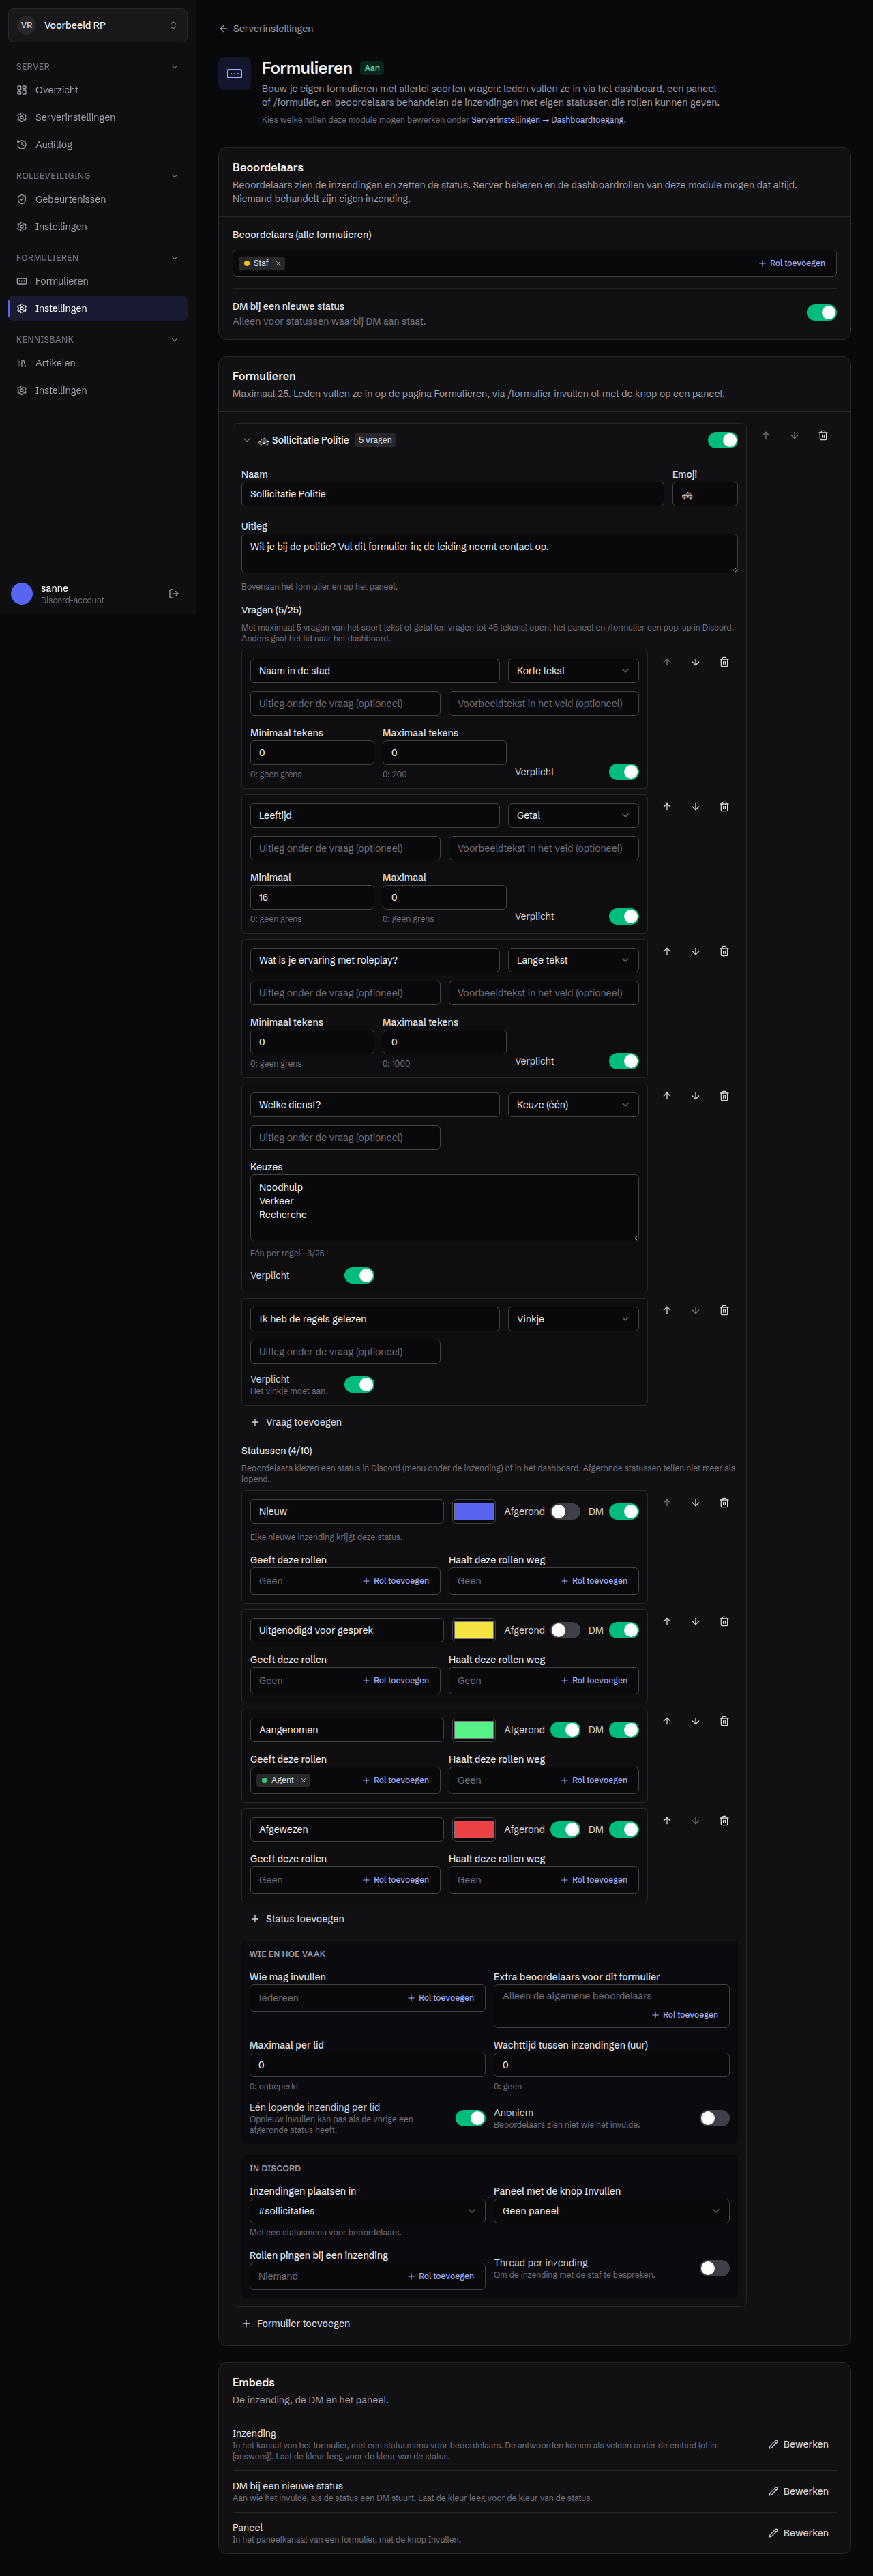Viewport: 873px width, 2576px height.
Task: Toggle DM for the Afgewezen status
Action: [624, 1829]
